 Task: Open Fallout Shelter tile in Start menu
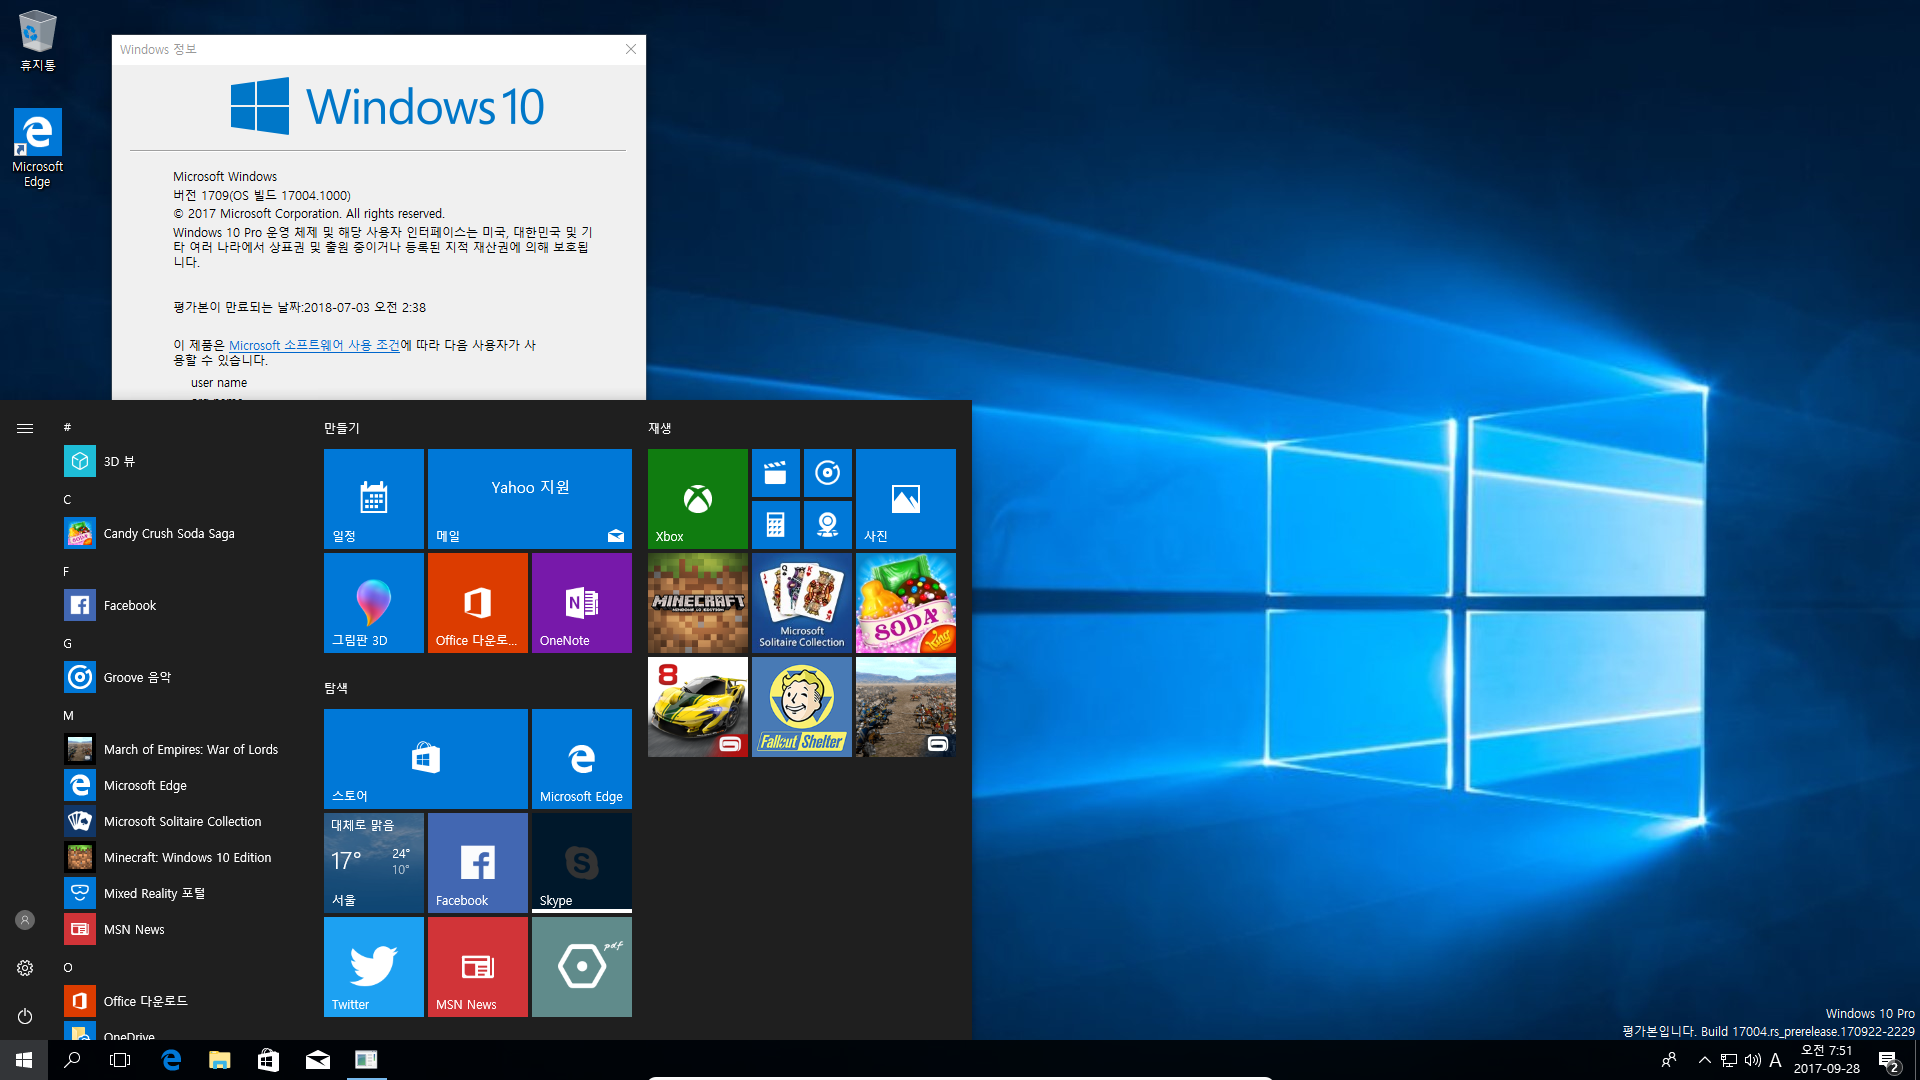coord(802,707)
